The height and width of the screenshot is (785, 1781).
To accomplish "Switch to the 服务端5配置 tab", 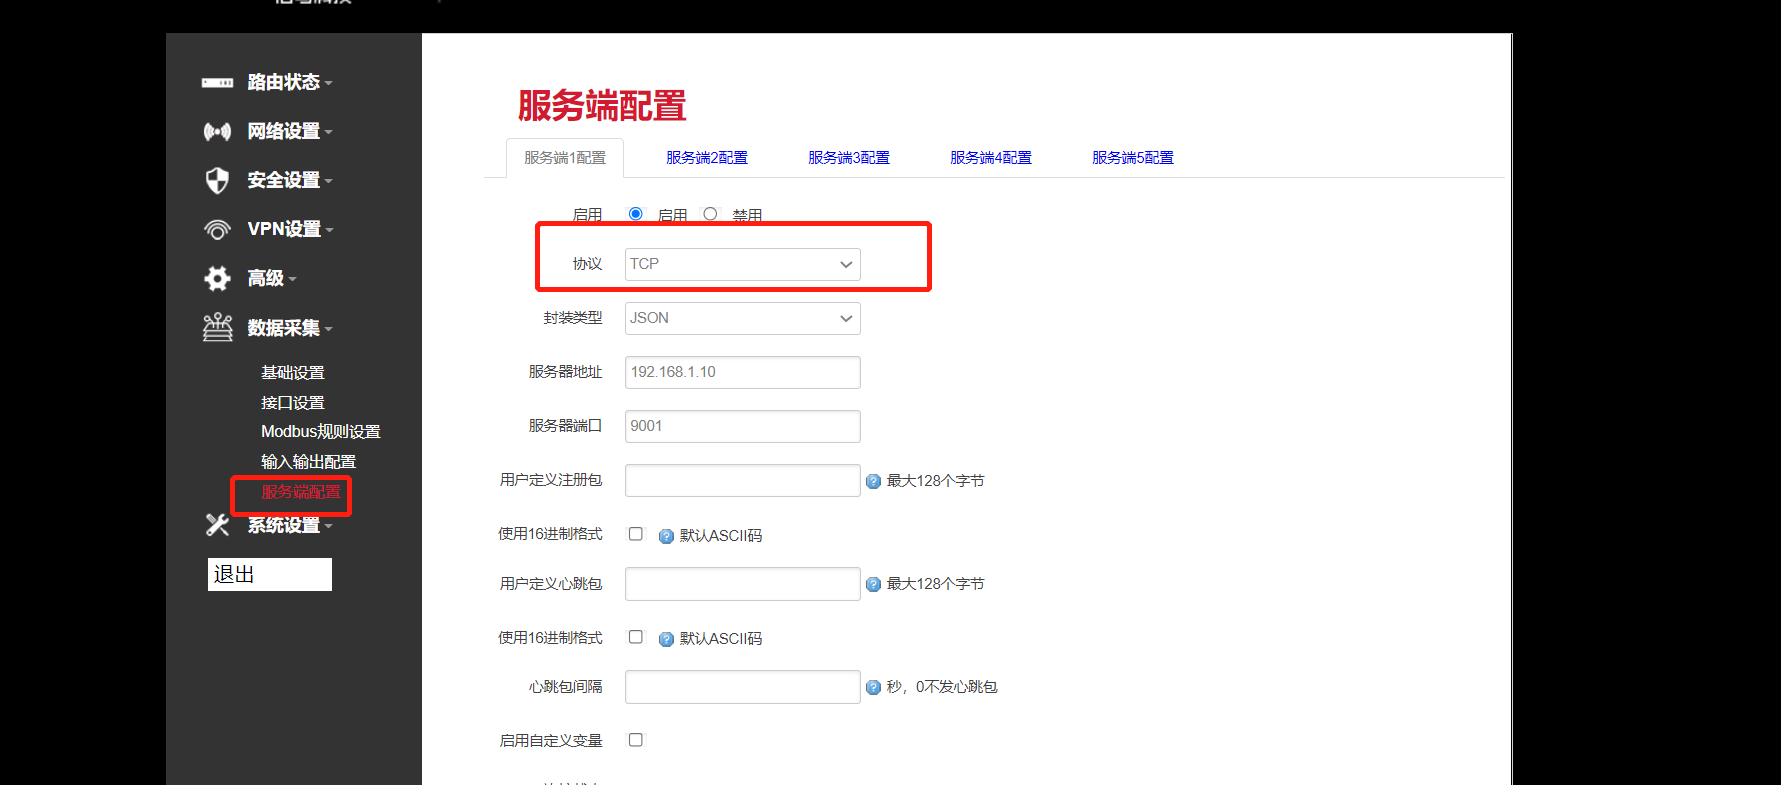I will tap(1132, 158).
